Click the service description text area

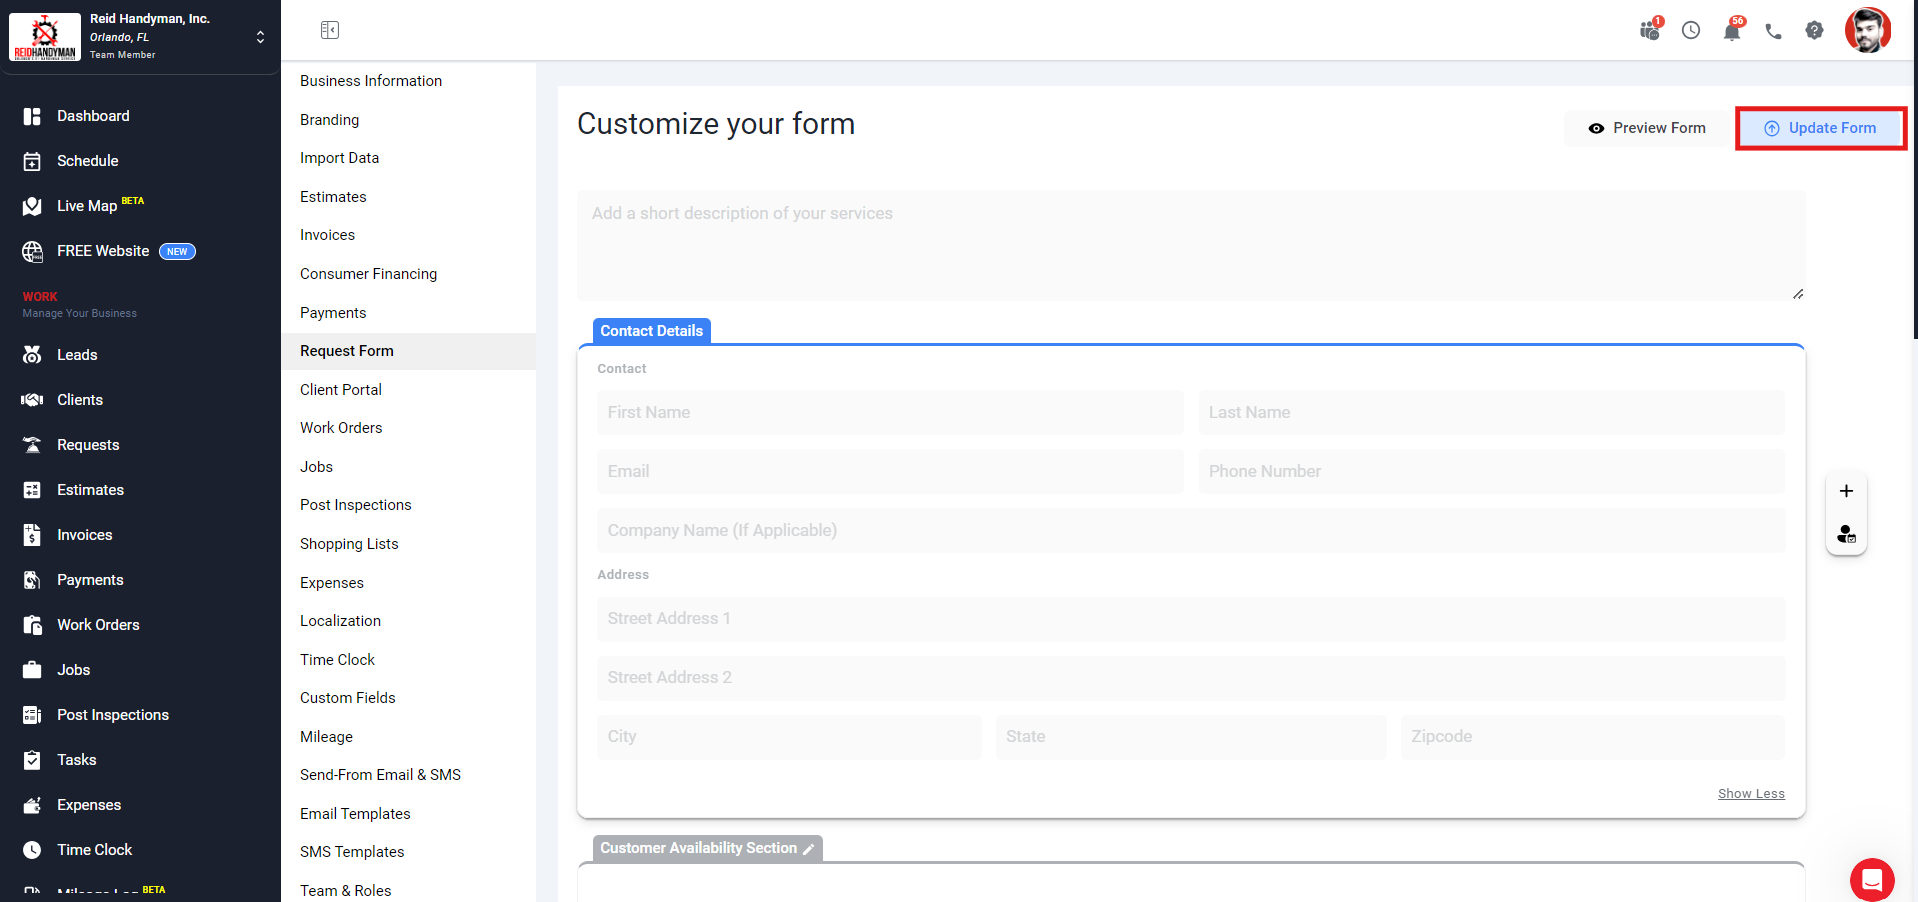tap(1190, 245)
